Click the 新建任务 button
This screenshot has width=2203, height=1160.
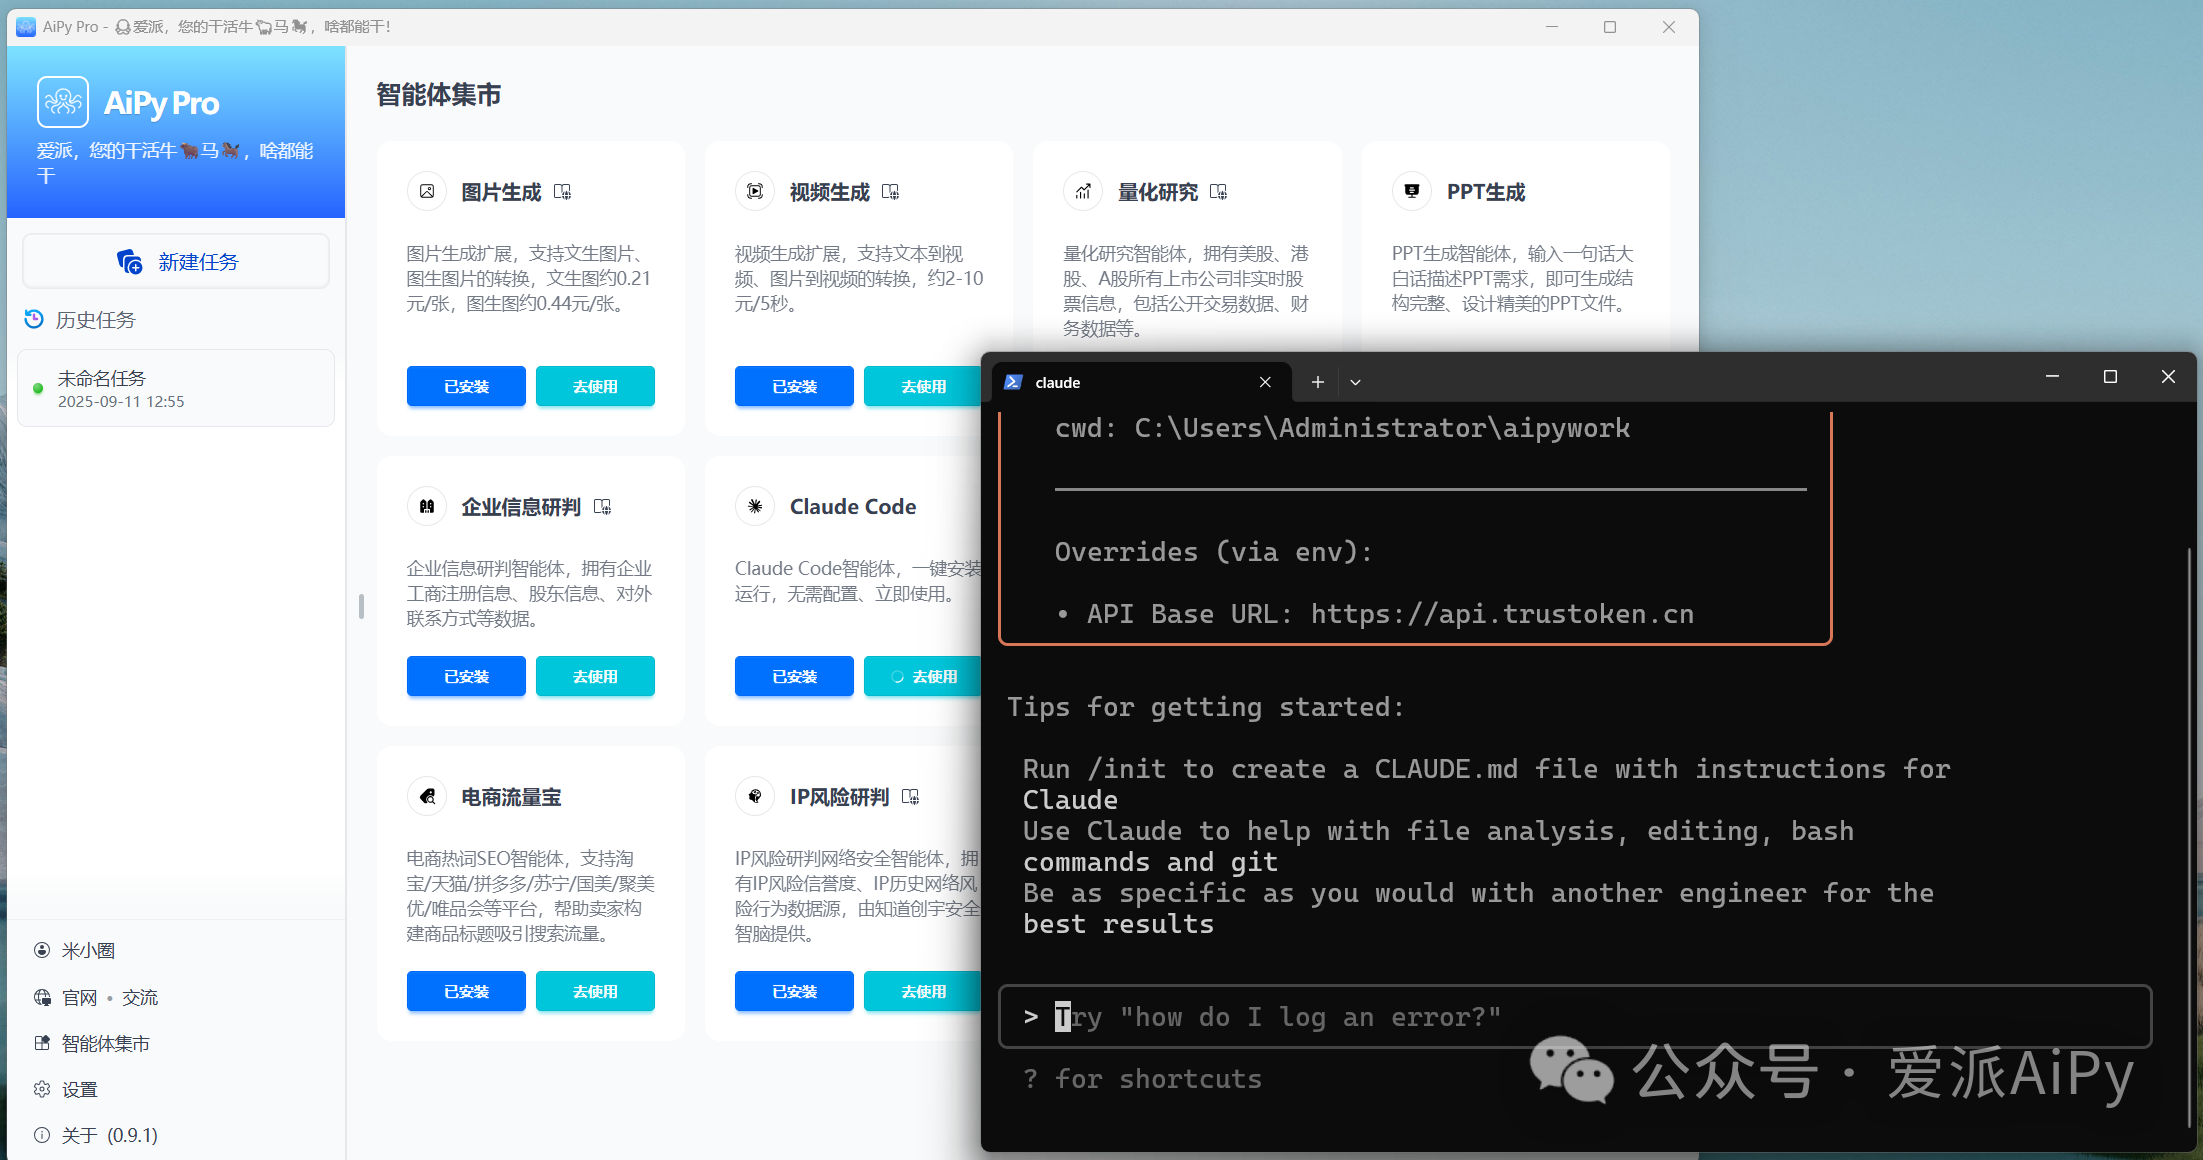tap(176, 262)
